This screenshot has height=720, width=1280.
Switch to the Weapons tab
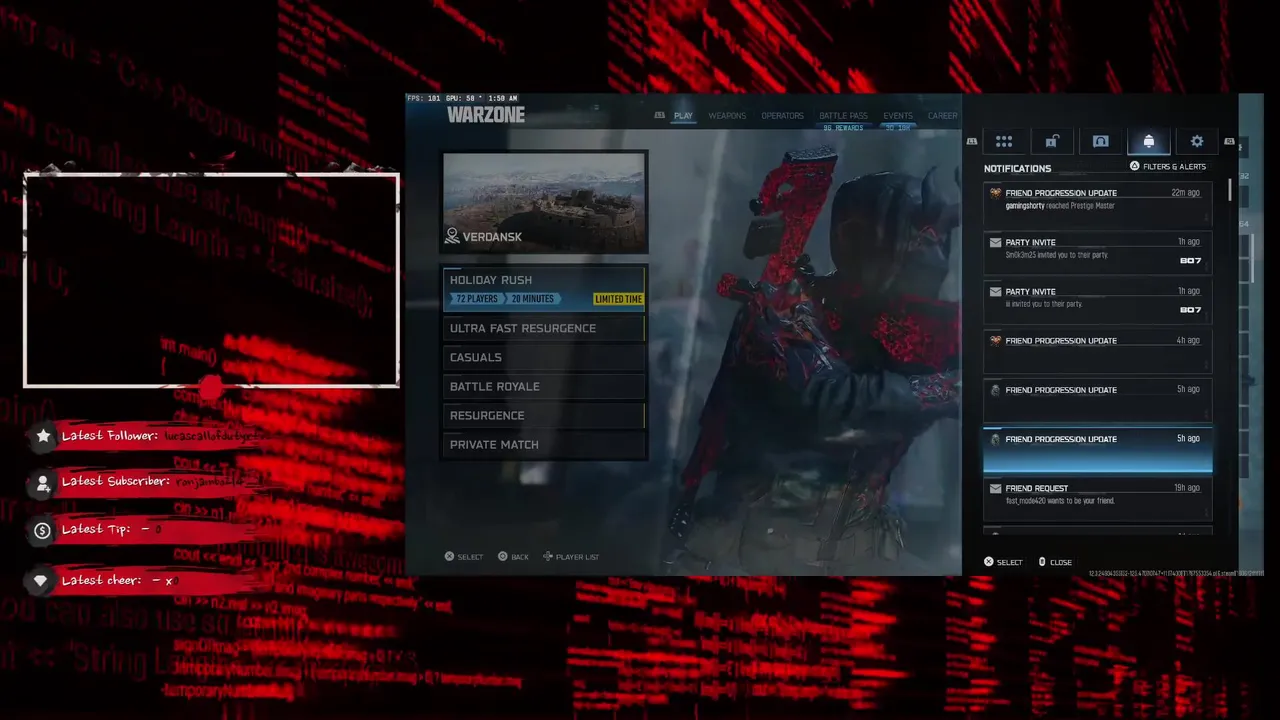pyautogui.click(x=727, y=116)
